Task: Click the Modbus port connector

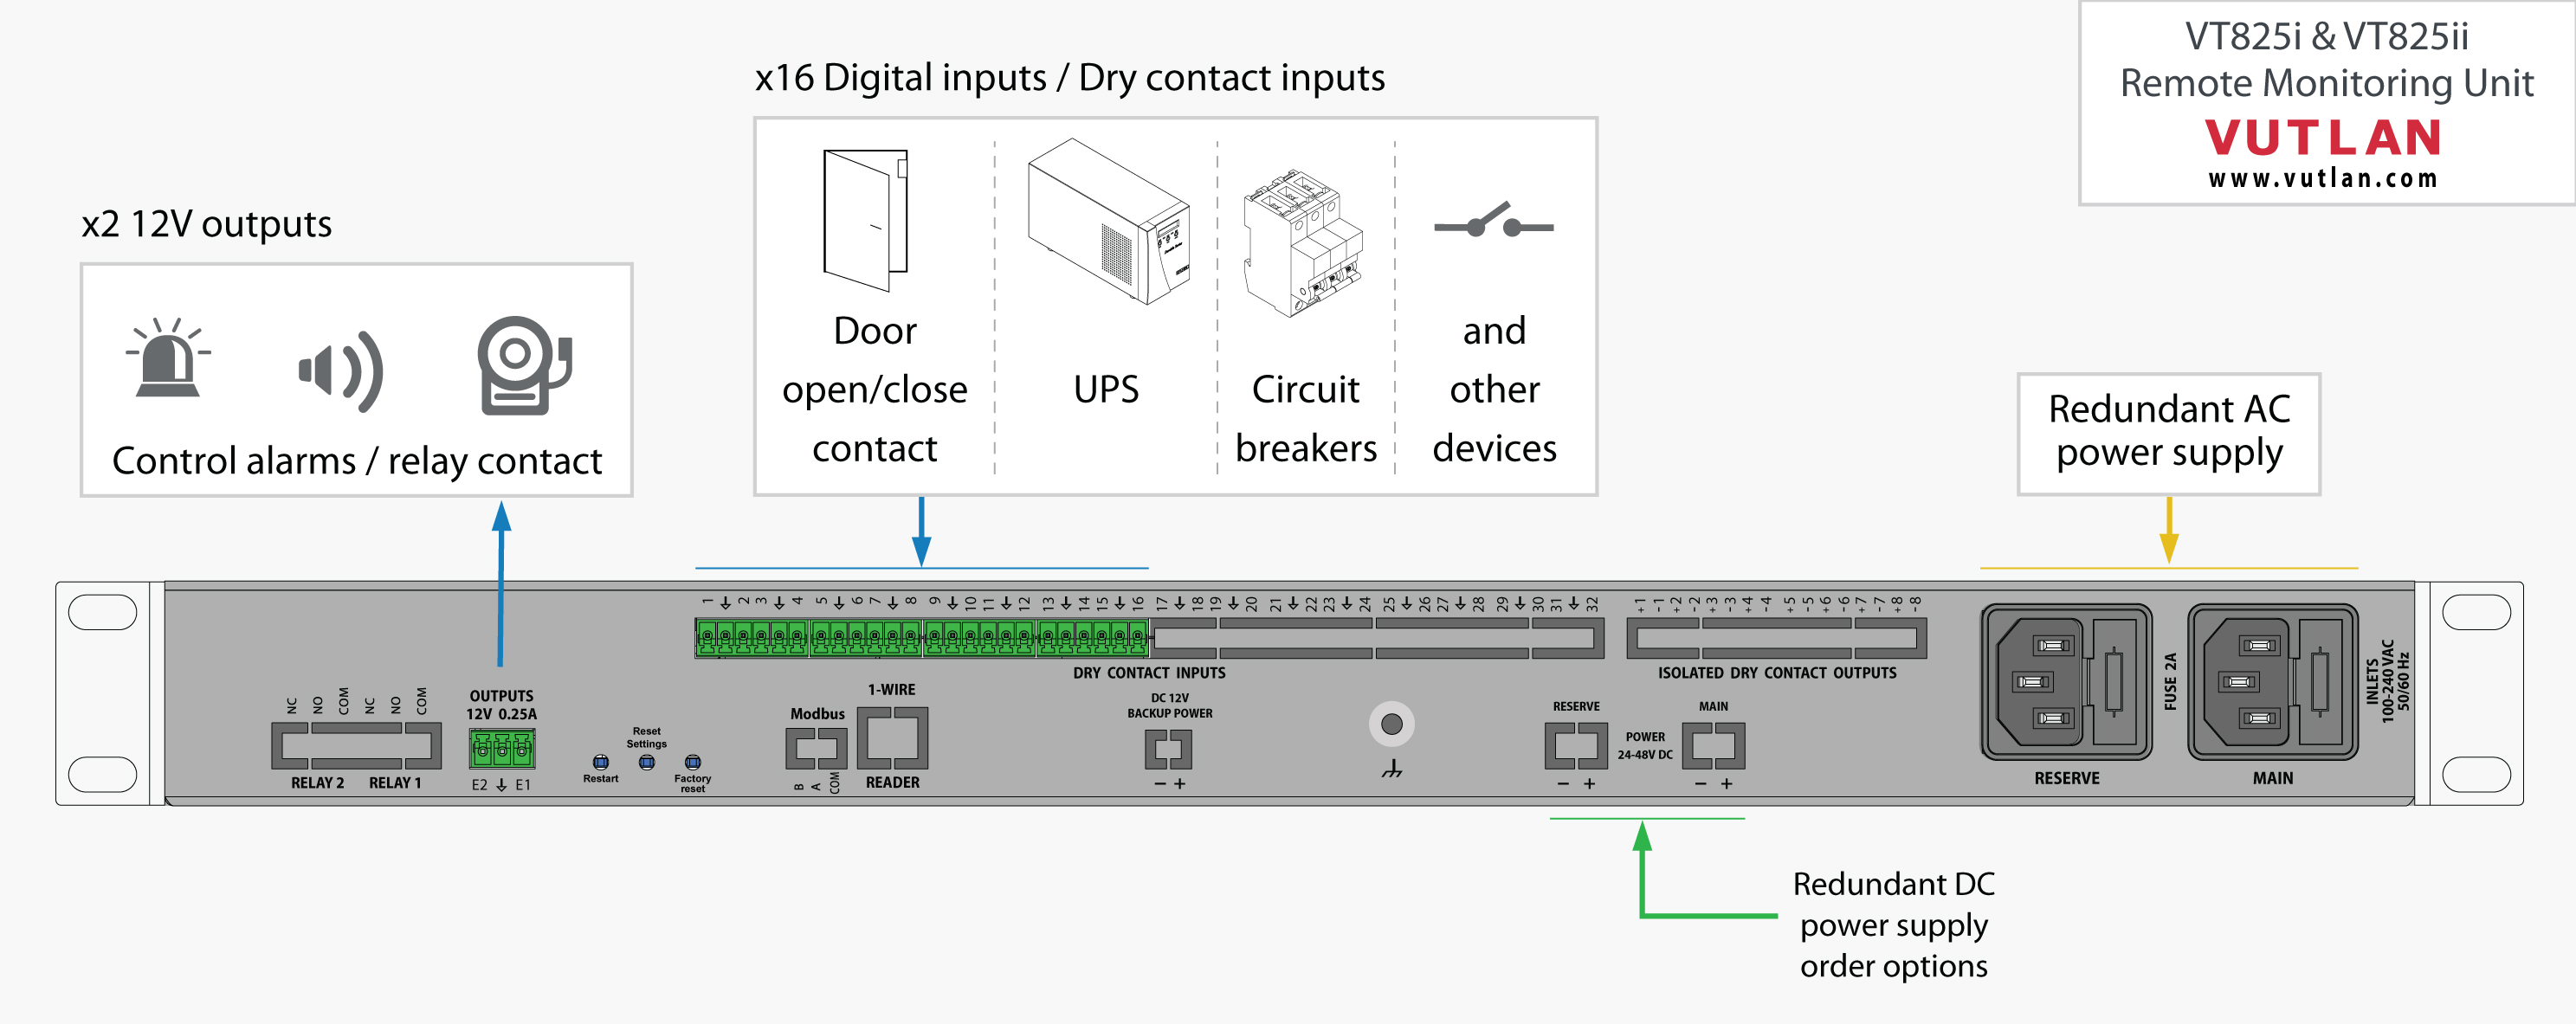Action: pyautogui.click(x=816, y=748)
